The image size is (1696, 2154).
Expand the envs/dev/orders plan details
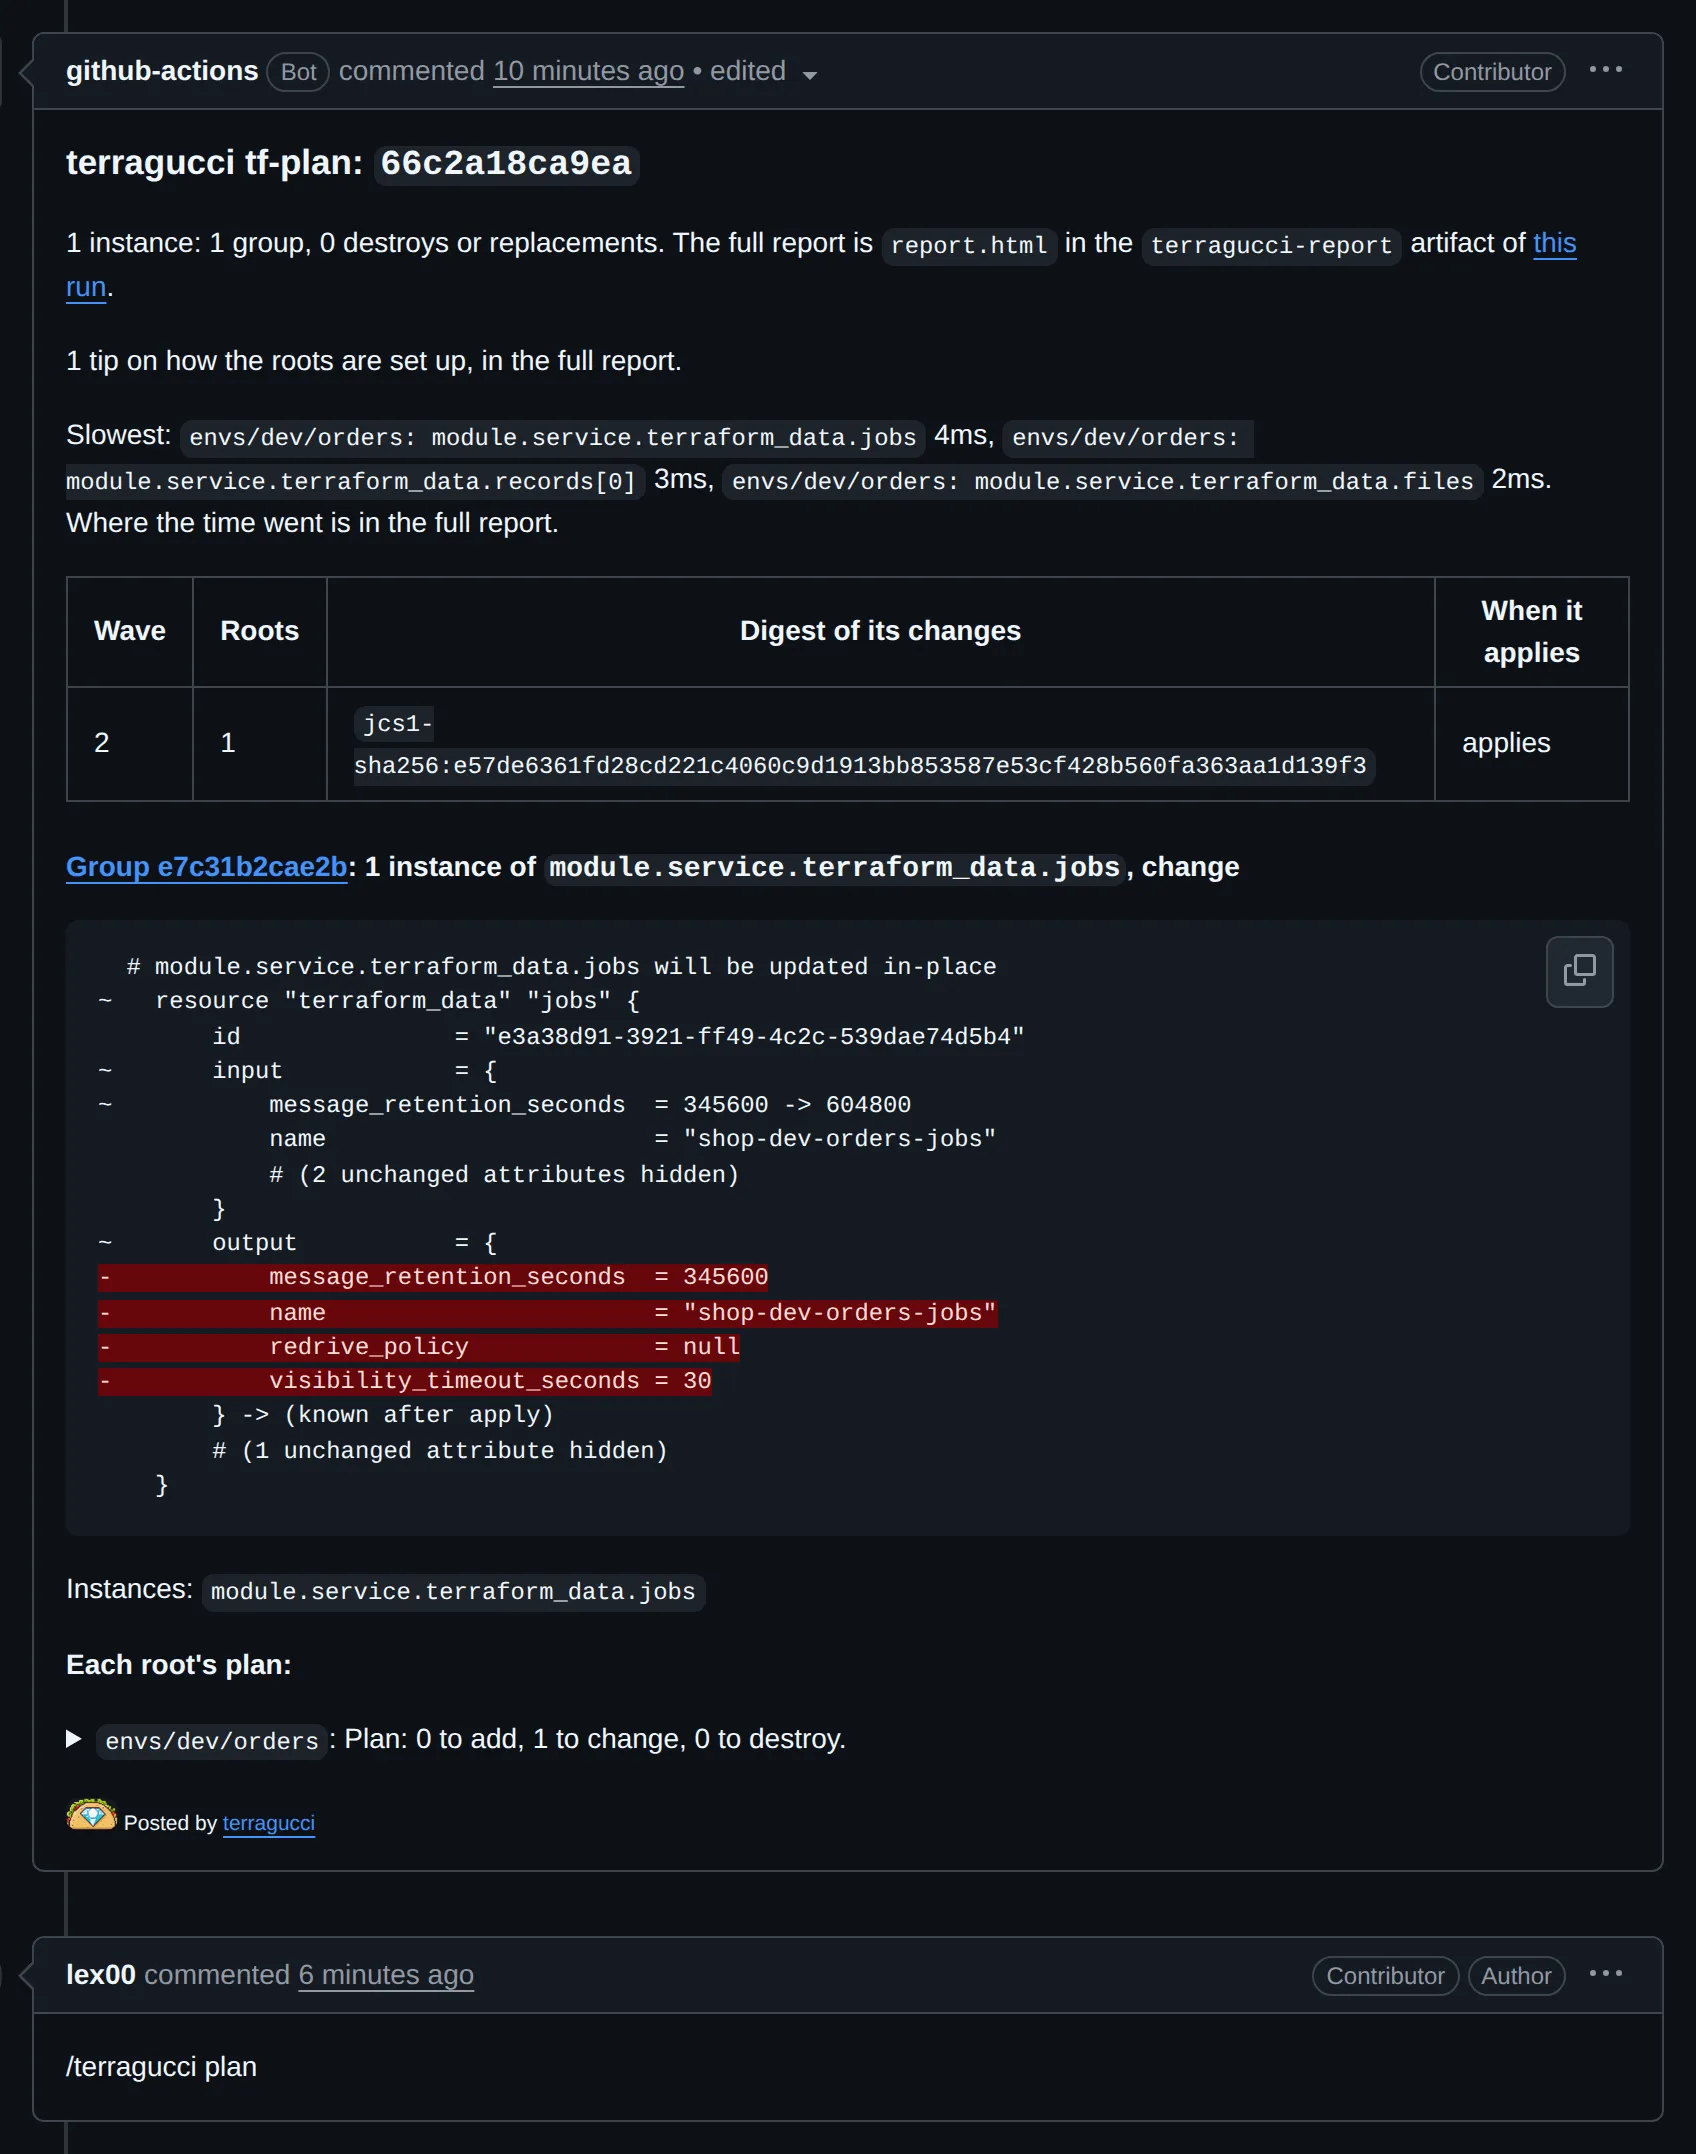coord(74,1739)
